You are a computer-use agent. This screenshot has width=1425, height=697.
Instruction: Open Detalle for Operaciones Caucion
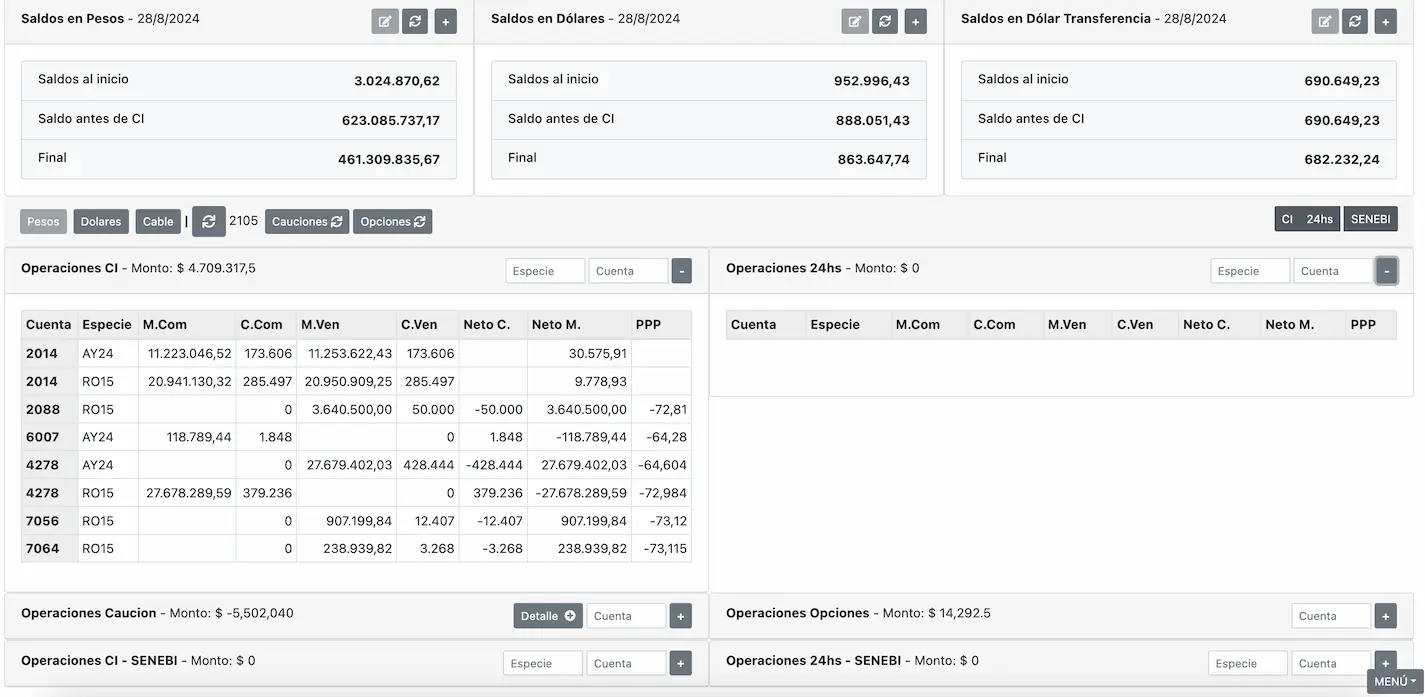[548, 616]
